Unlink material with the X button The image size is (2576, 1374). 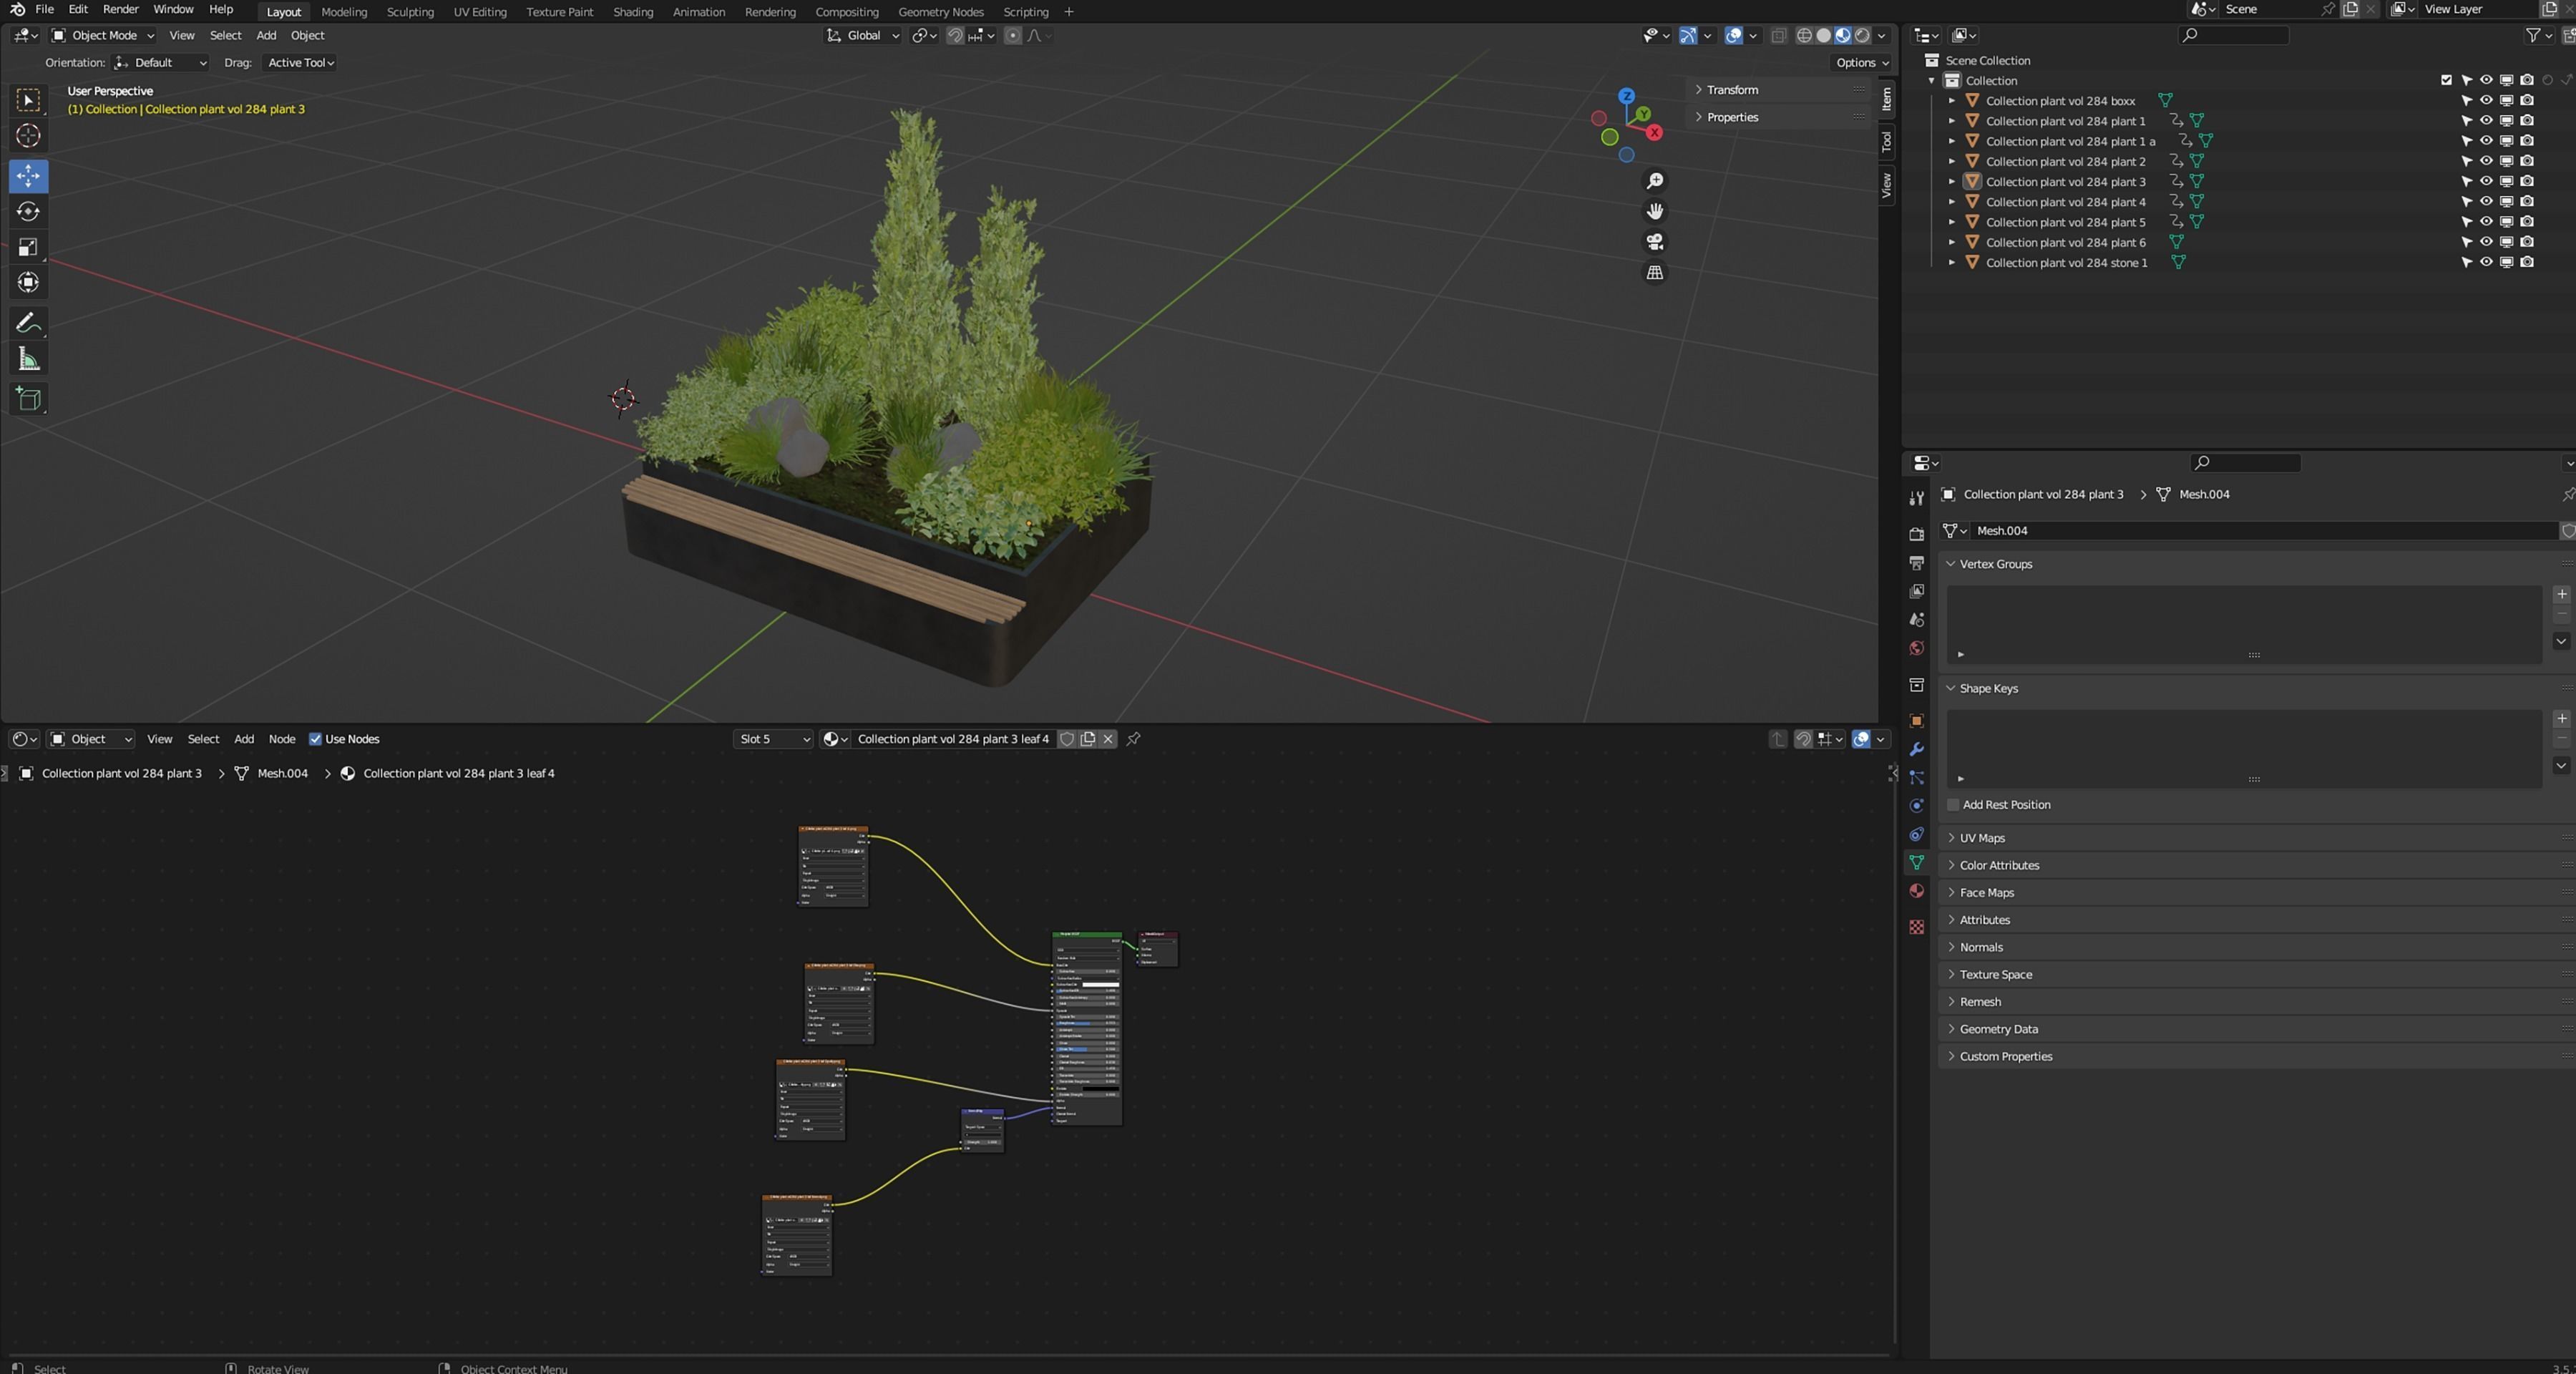tap(1108, 739)
